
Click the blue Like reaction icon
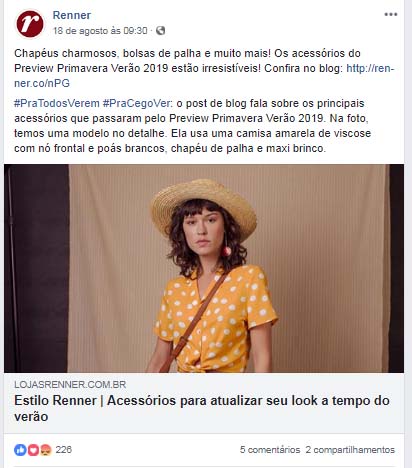click(20, 450)
